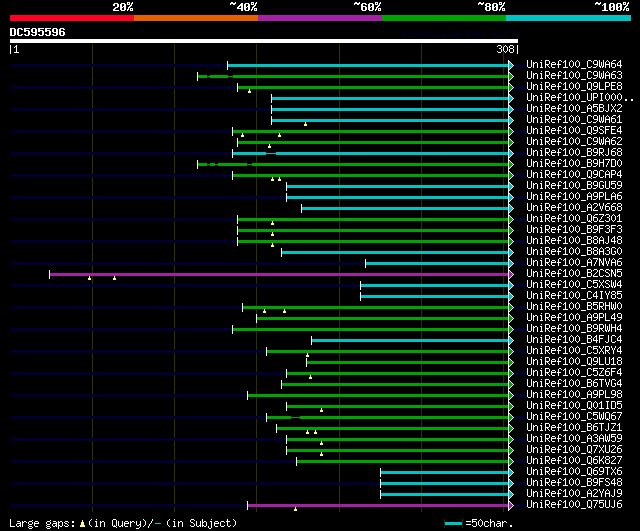Image resolution: width=640 pixels, height=531 pixels.
Task: Click the white query sequence bar
Action: point(264,41)
